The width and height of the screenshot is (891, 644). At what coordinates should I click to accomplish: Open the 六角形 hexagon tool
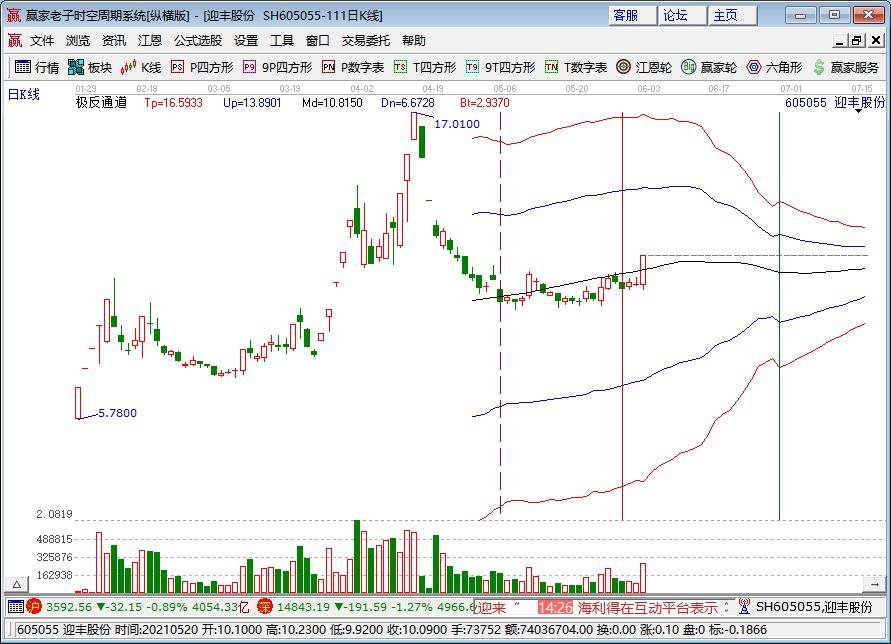775,68
